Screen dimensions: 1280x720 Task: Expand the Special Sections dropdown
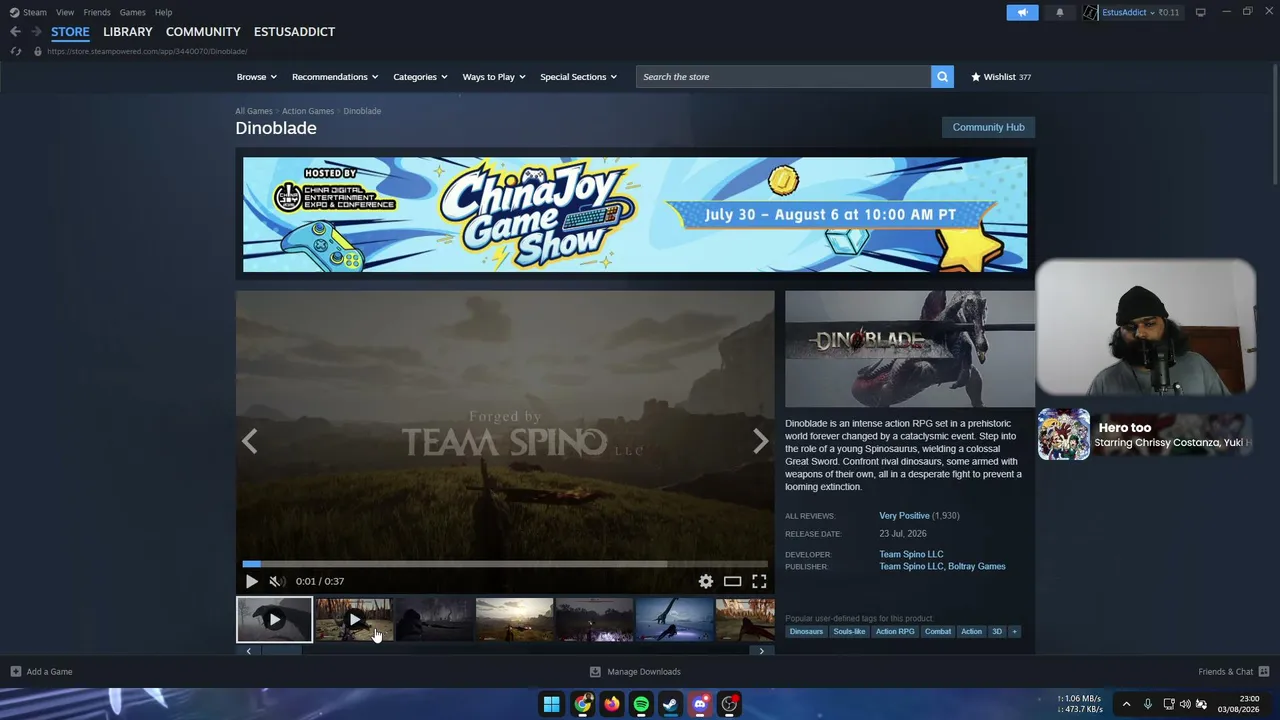click(579, 77)
